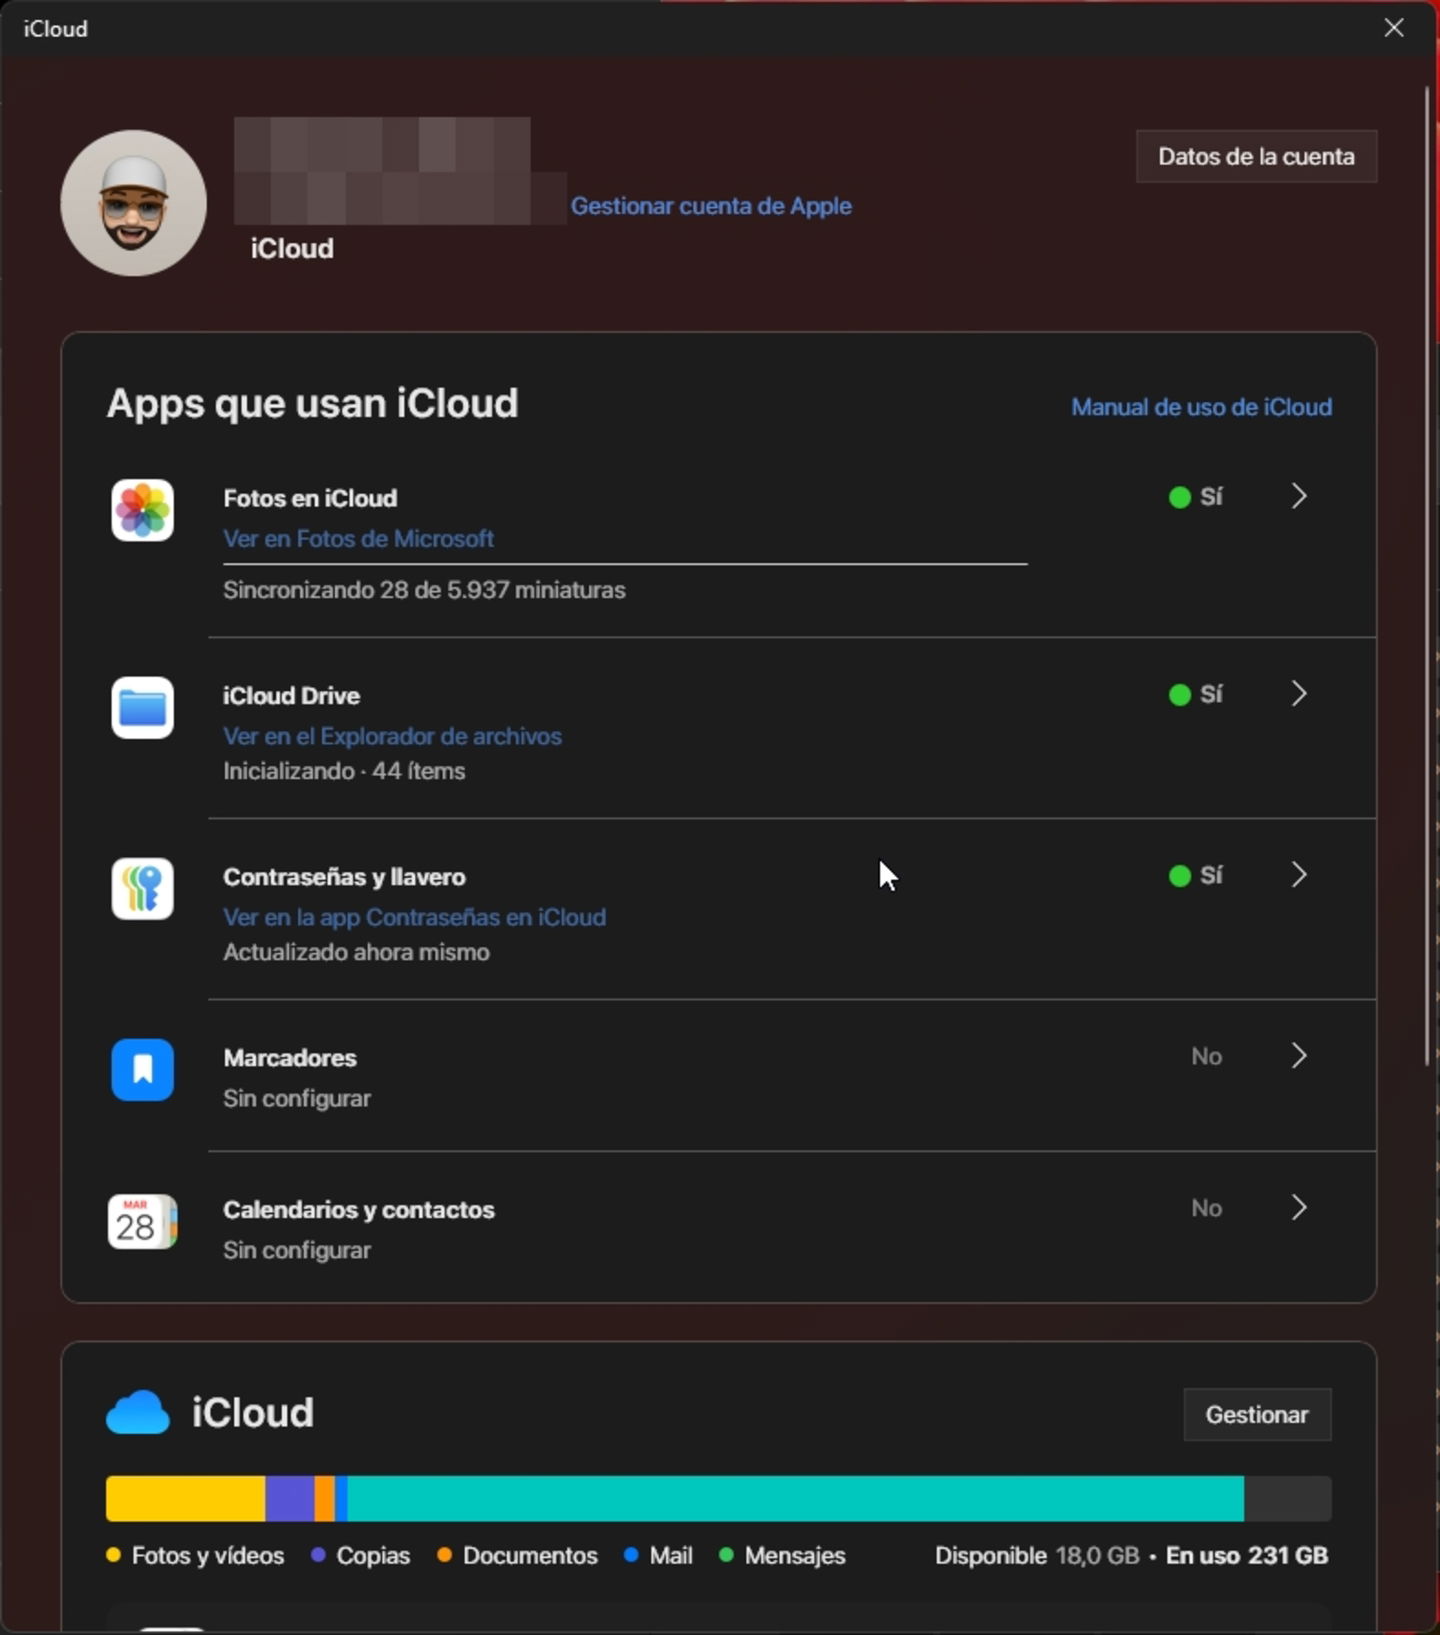This screenshot has width=1440, height=1635.
Task: Open Contraseñas y llavero details chevron
Action: (x=1298, y=875)
